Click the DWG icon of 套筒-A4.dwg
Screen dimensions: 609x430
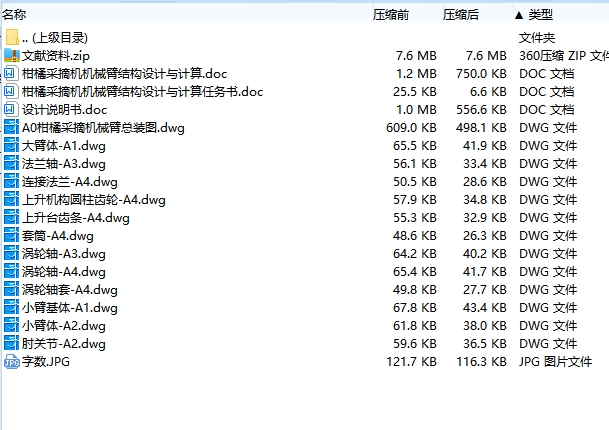(x=11, y=235)
